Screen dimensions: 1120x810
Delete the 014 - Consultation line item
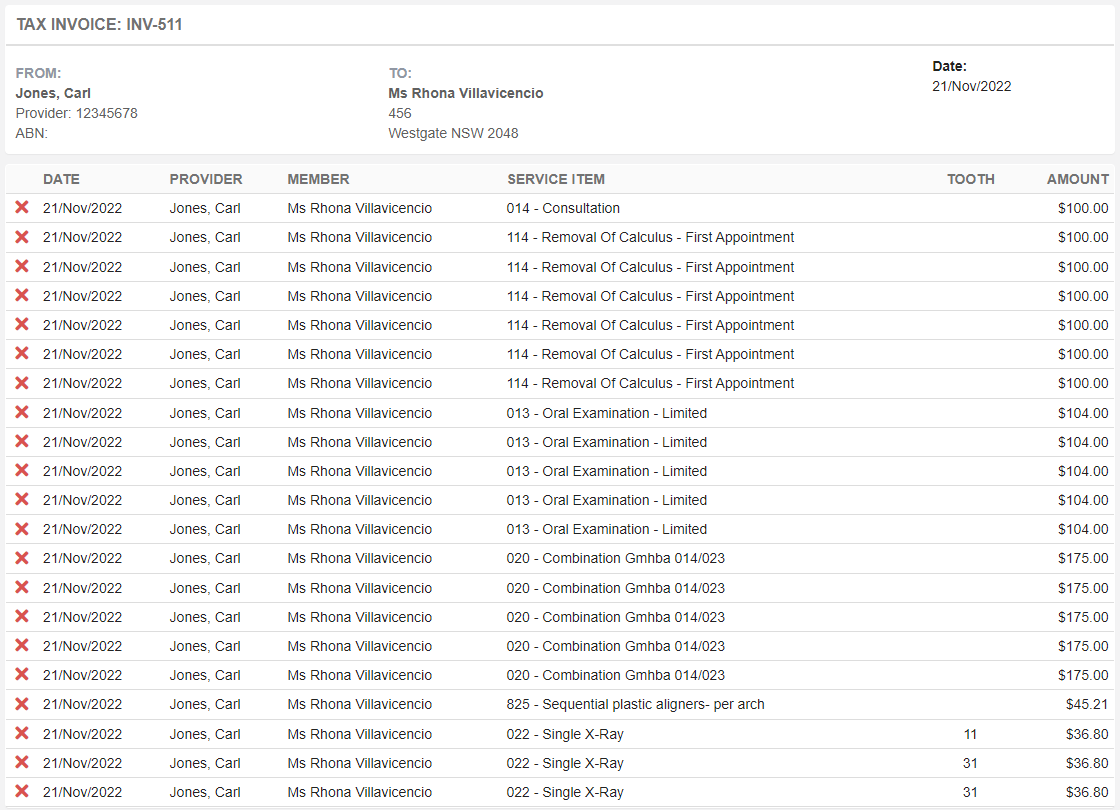(x=23, y=208)
